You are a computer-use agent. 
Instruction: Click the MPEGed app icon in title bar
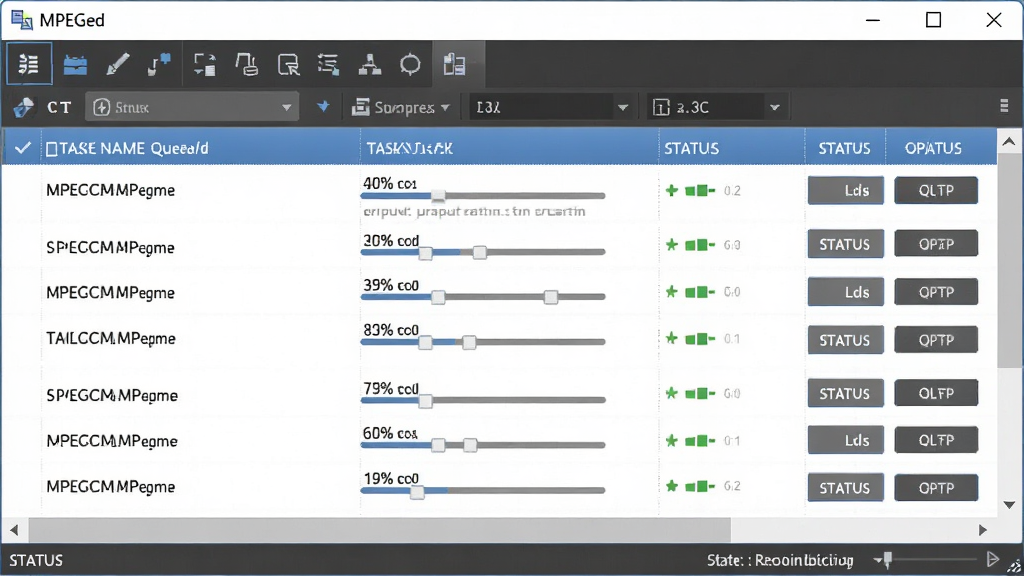[x=22, y=20]
